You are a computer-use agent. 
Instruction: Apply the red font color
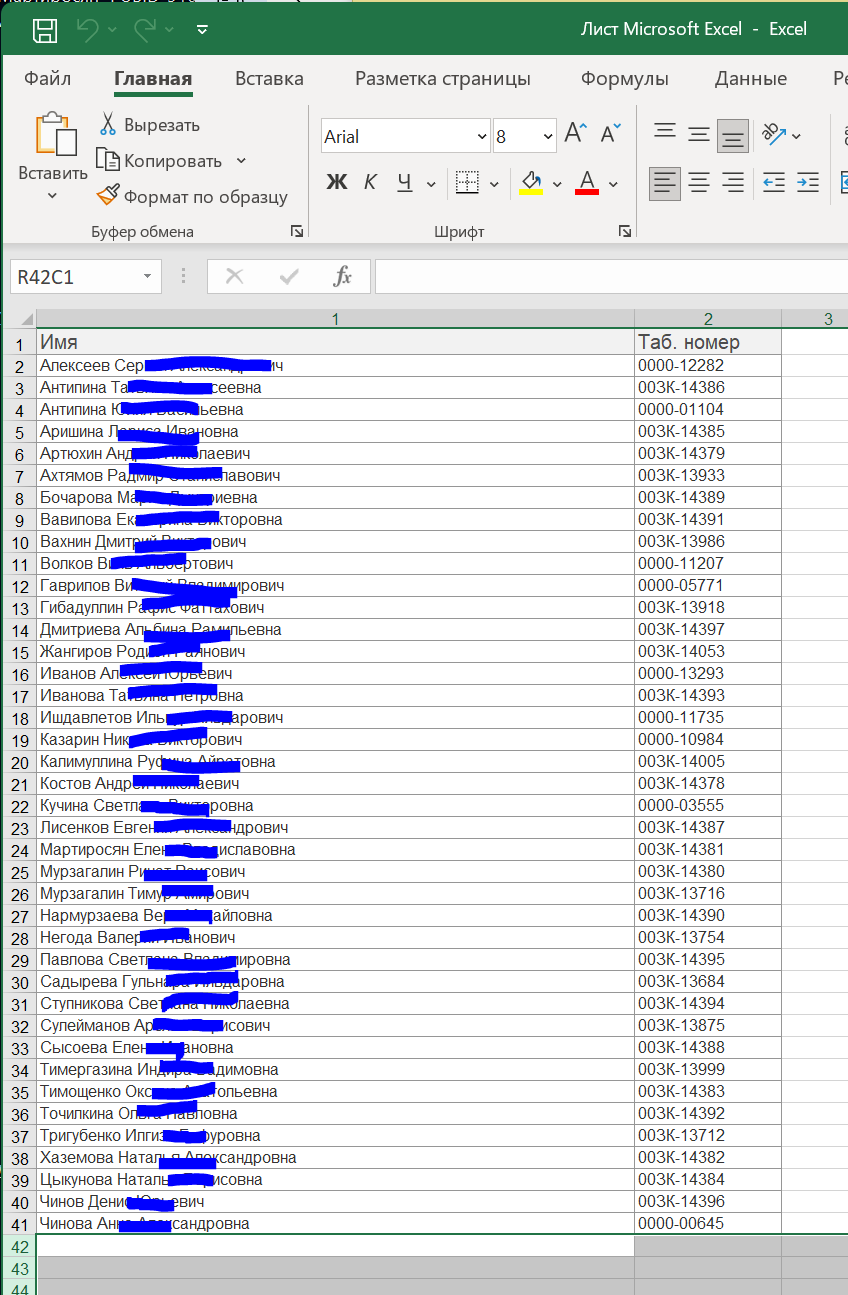(x=587, y=182)
